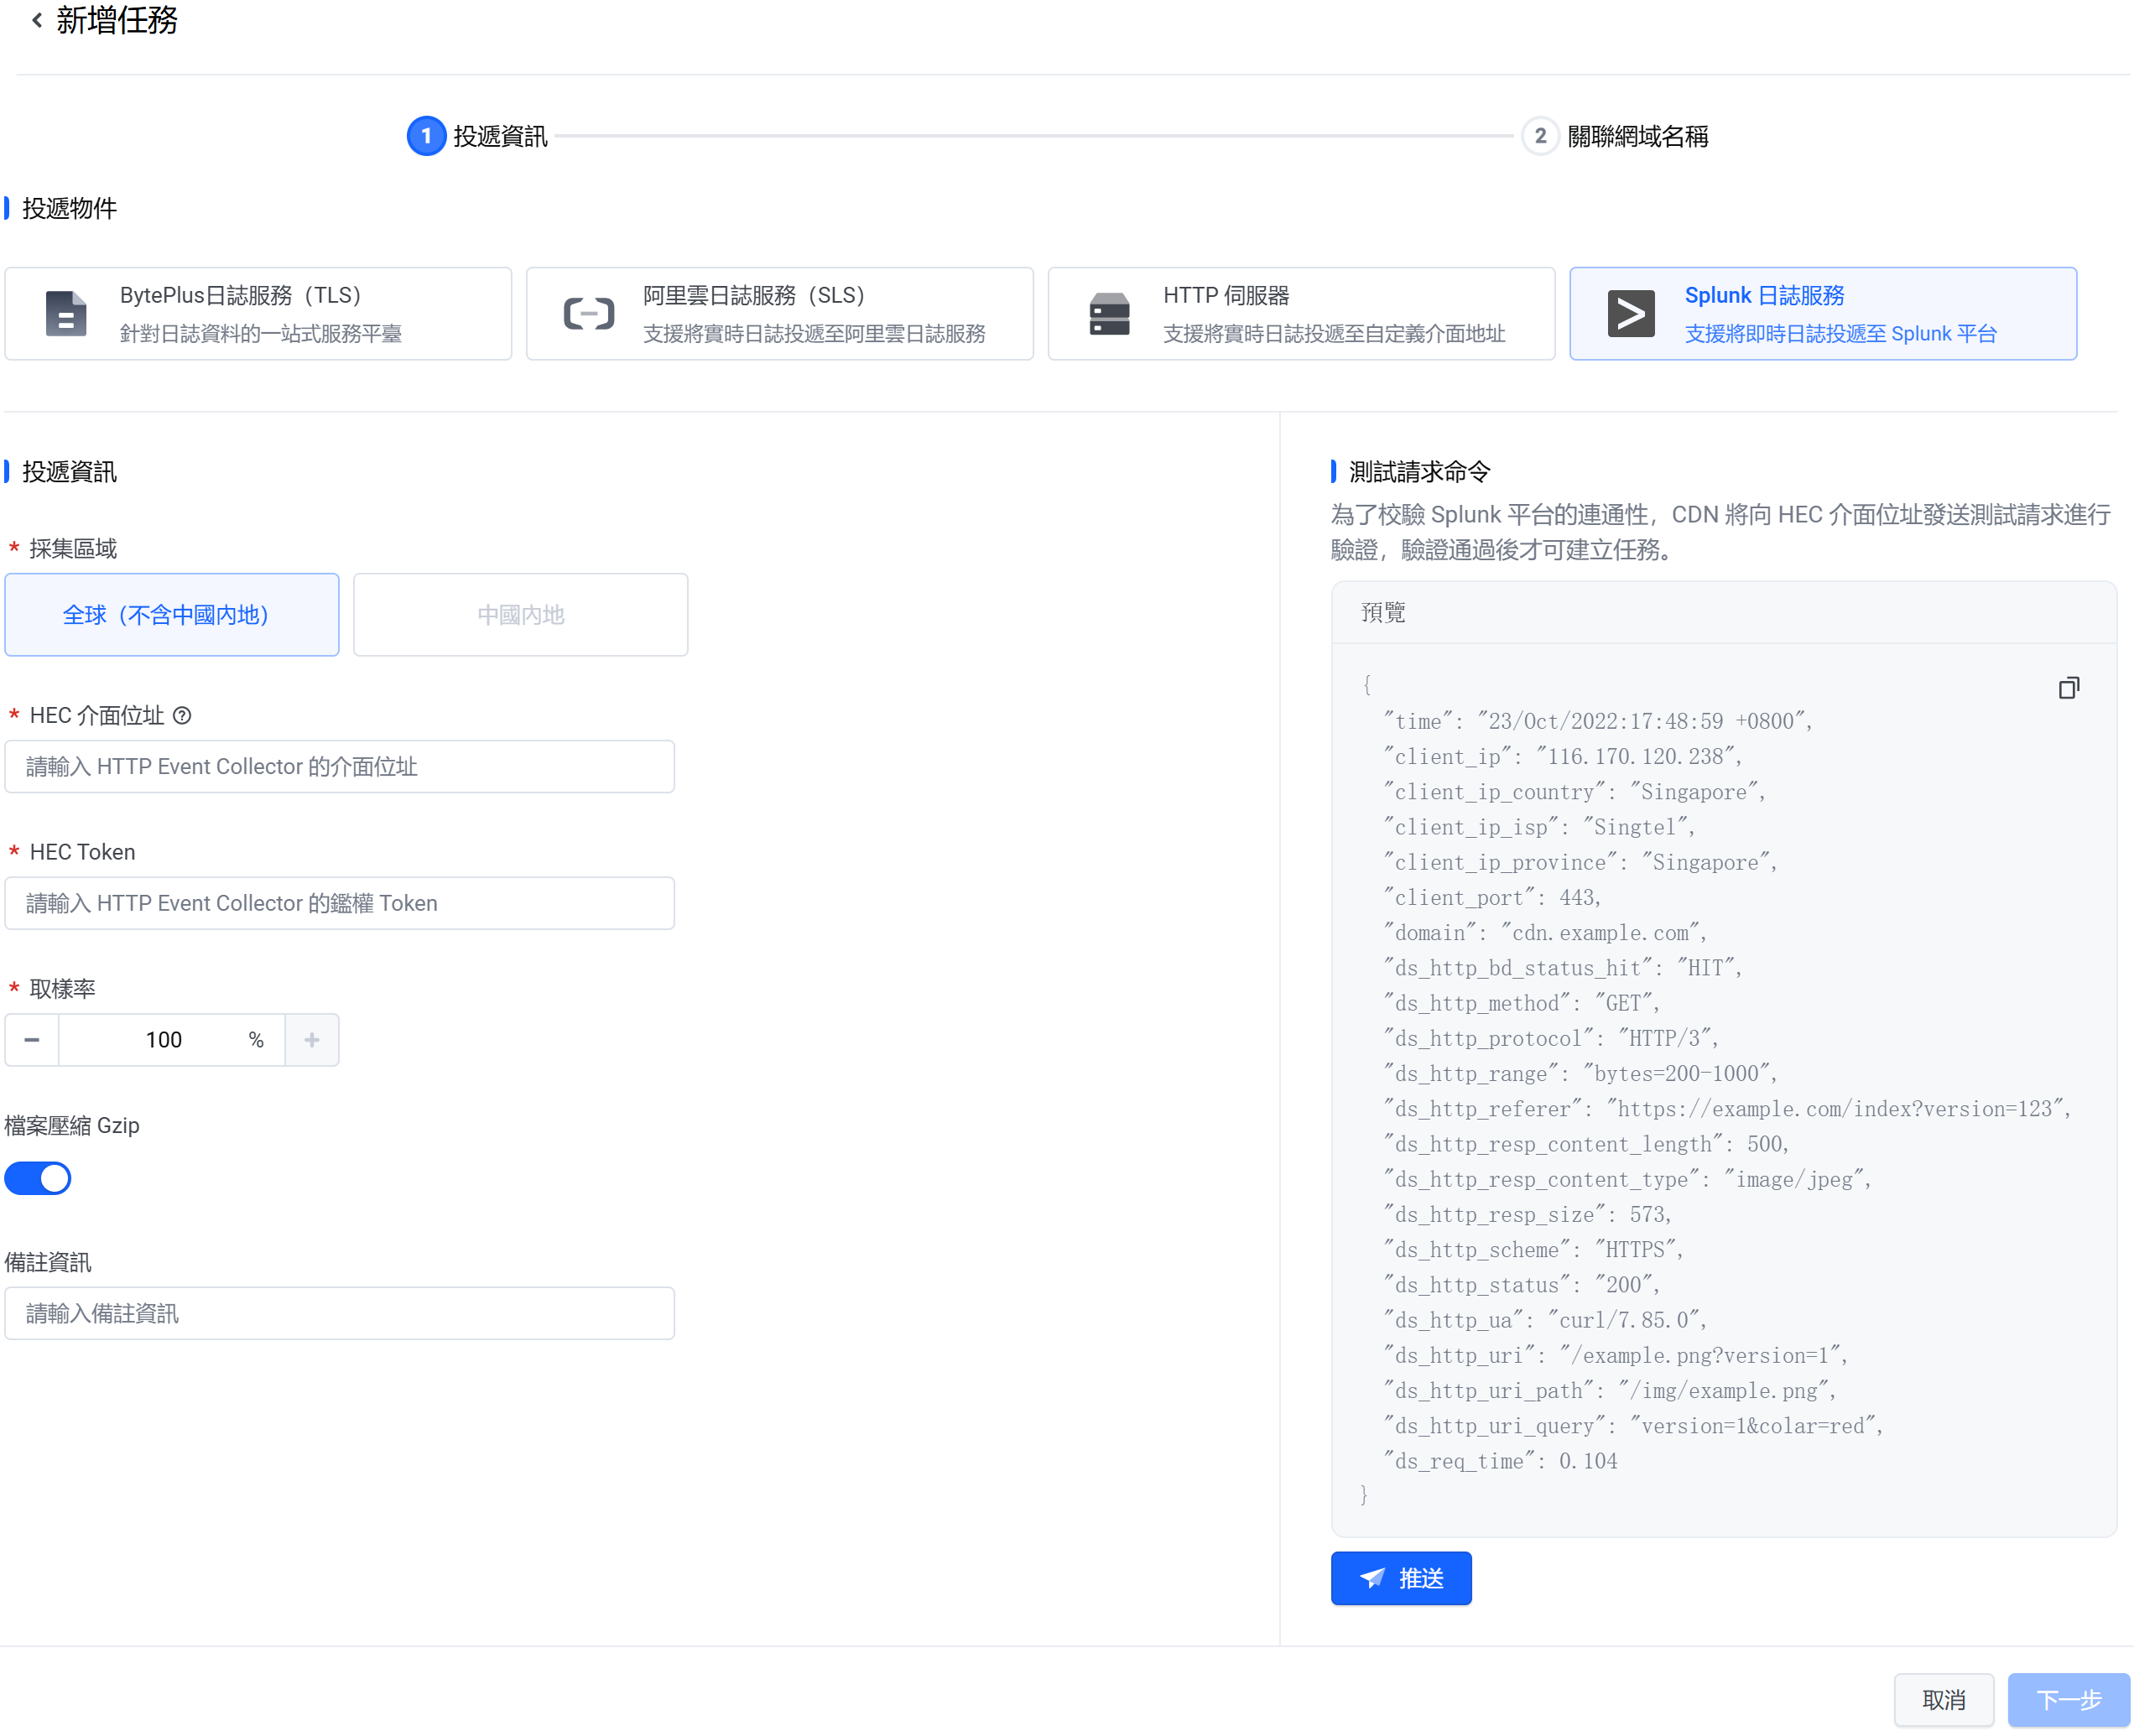
Task: Click the back arrow beside 新增任務
Action: point(37,20)
